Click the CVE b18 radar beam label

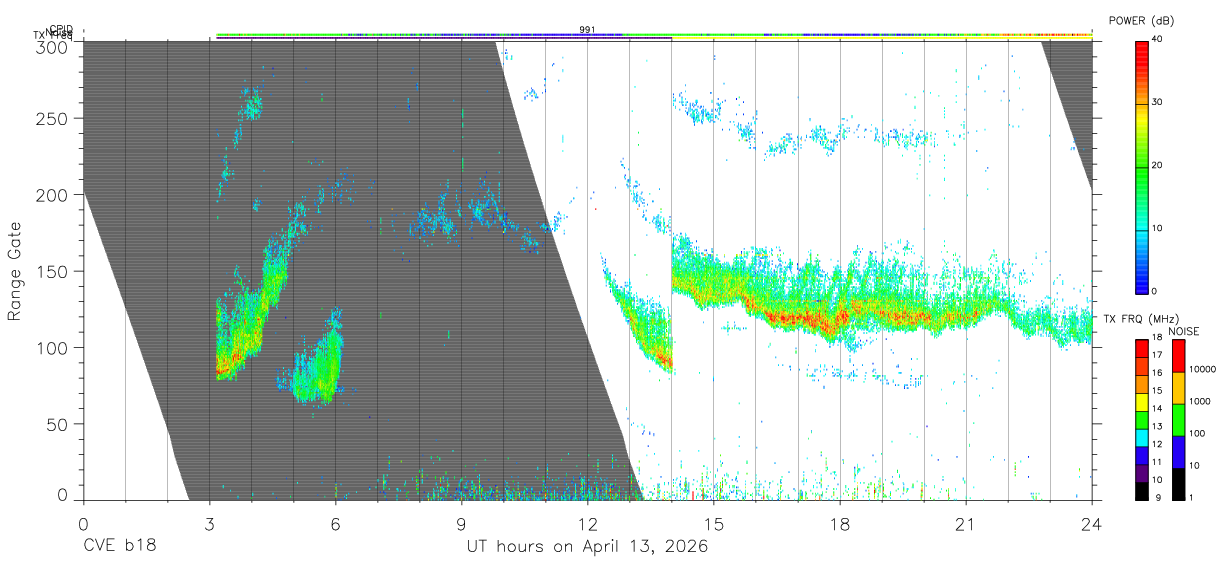pos(119,547)
